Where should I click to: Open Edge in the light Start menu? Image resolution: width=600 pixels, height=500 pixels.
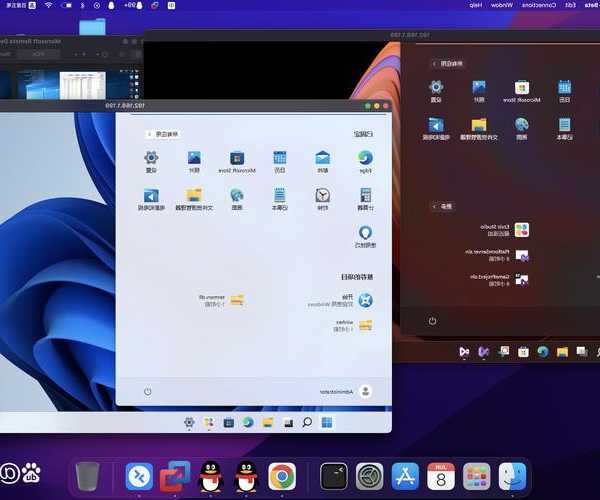pyautogui.click(x=365, y=158)
